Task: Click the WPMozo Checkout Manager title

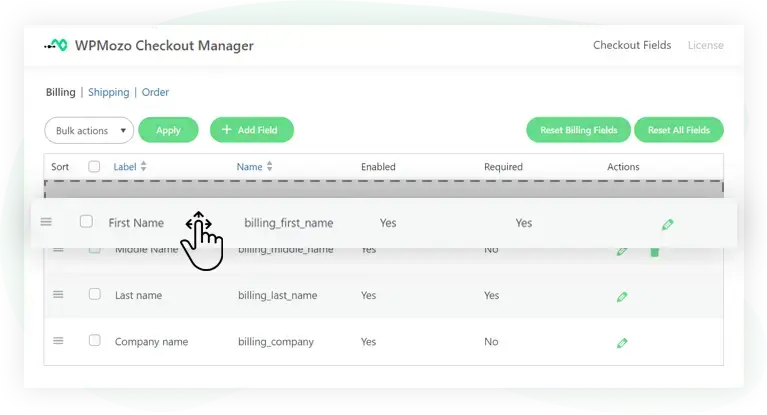Action: tap(164, 45)
